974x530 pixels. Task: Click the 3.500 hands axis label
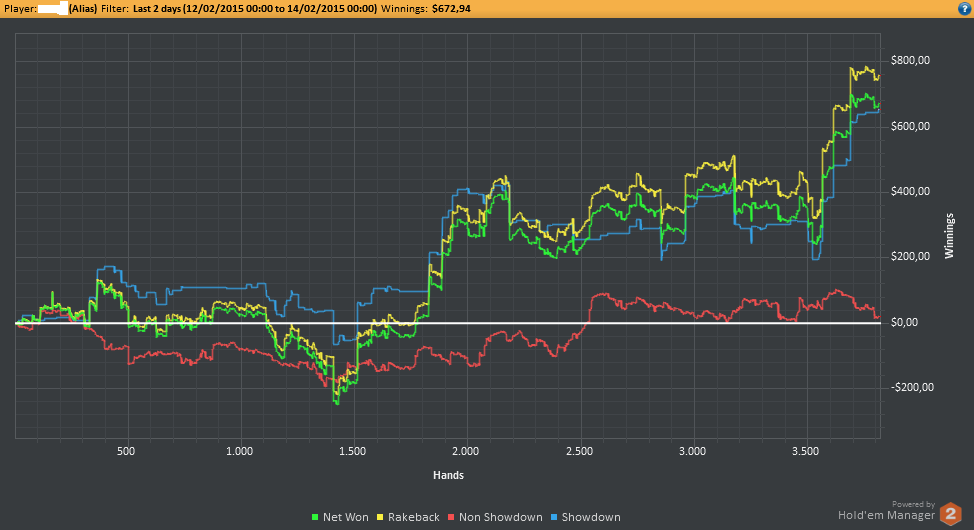[x=806, y=451]
